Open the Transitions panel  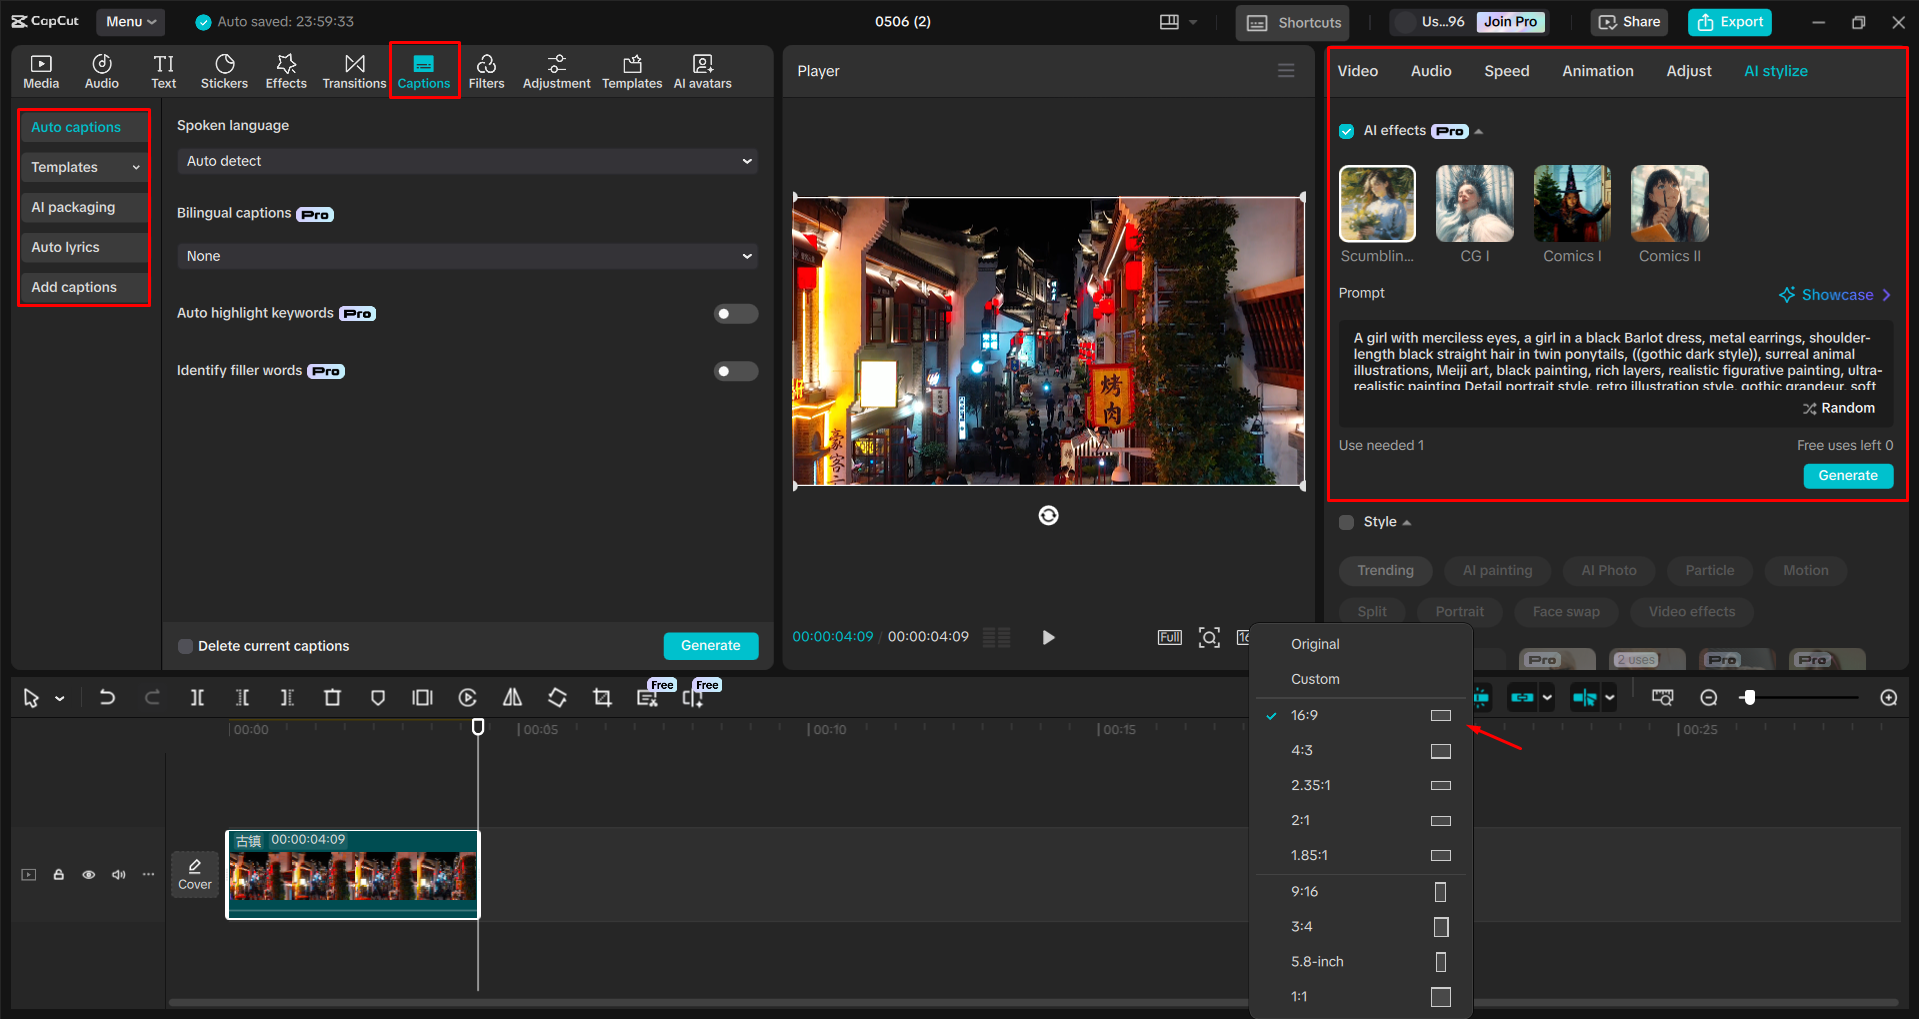coord(354,70)
